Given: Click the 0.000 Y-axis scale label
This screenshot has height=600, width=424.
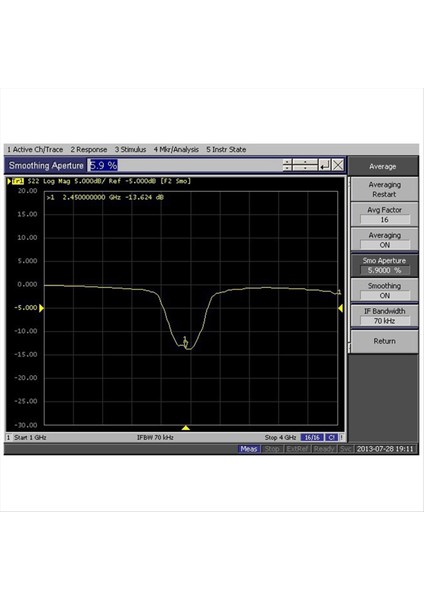Looking at the screenshot, I should point(27,285).
